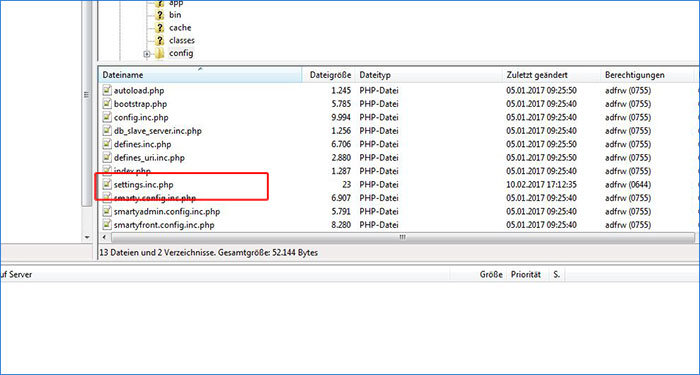Select the cache folder in tree

(x=180, y=28)
